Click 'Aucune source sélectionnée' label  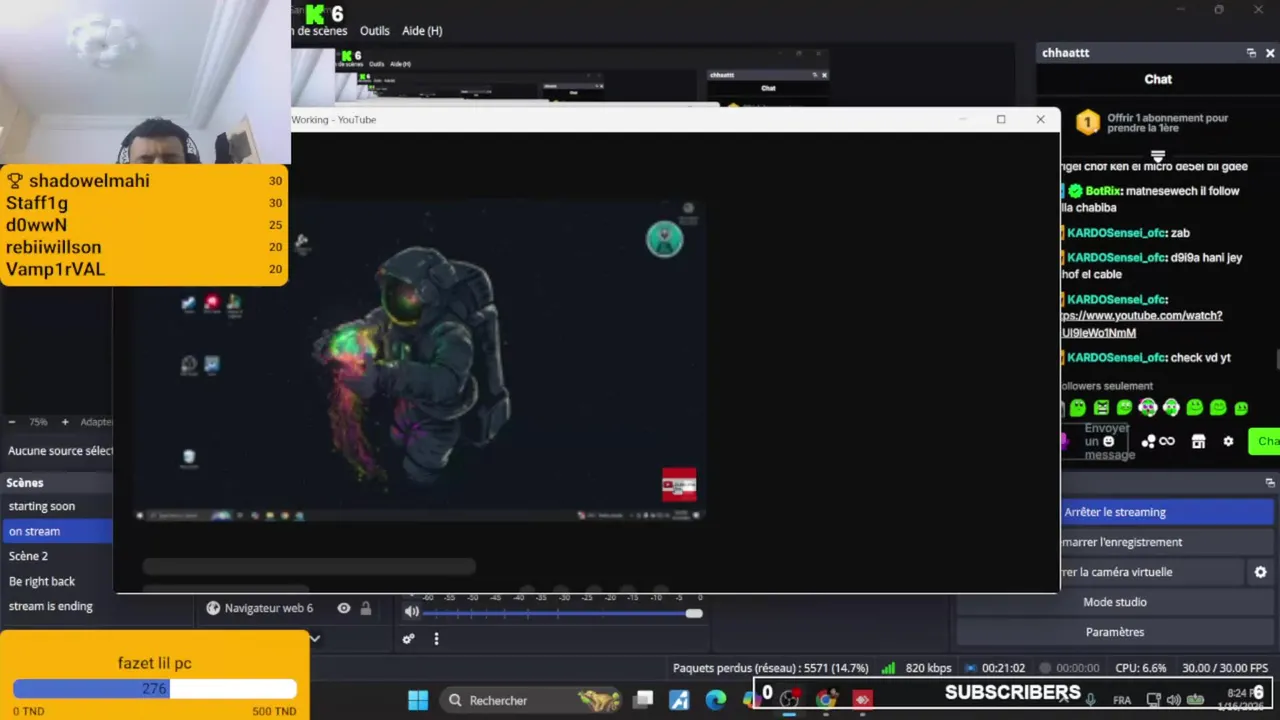(60, 451)
